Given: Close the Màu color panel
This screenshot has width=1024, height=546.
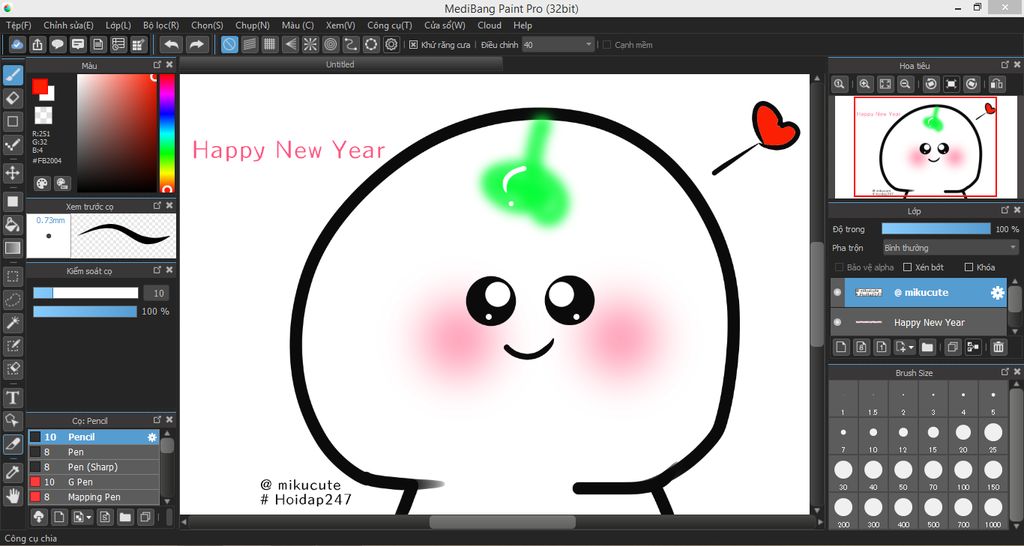Looking at the screenshot, I should 170,65.
